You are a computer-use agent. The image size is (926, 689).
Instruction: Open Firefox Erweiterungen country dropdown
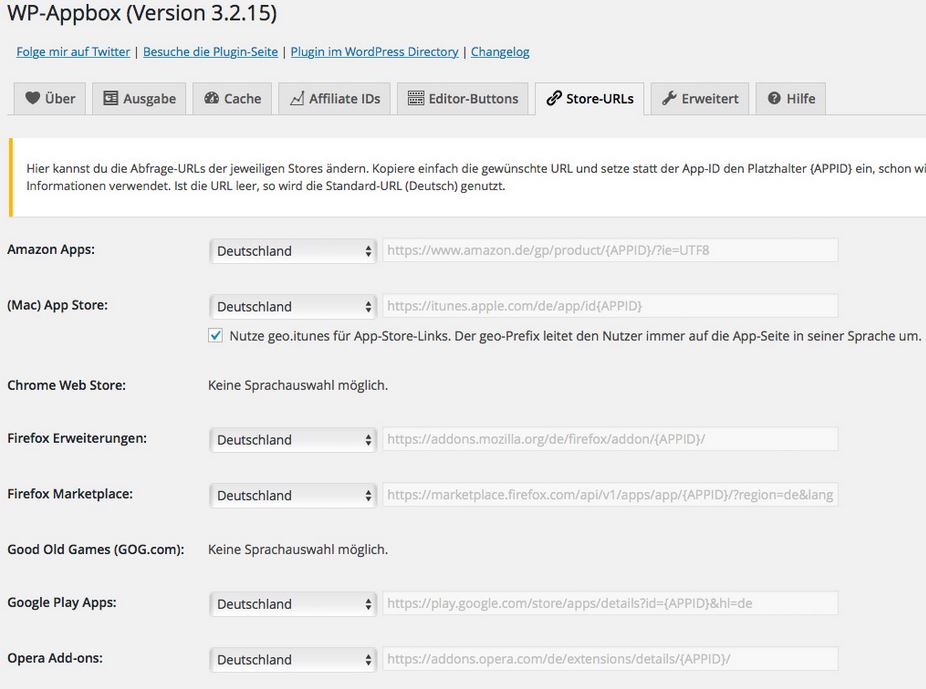[x=293, y=440]
